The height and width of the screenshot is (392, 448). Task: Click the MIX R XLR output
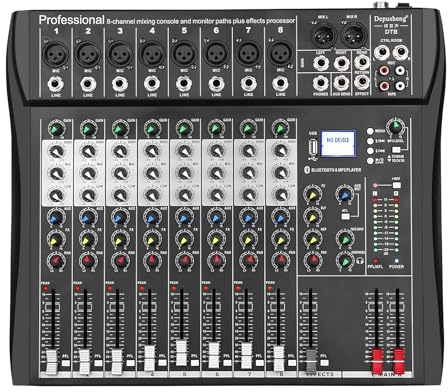(x=355, y=36)
